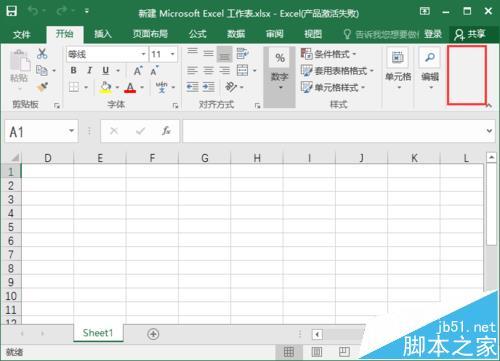Expand the formula bar chevron
500x361 pixels.
(489, 131)
